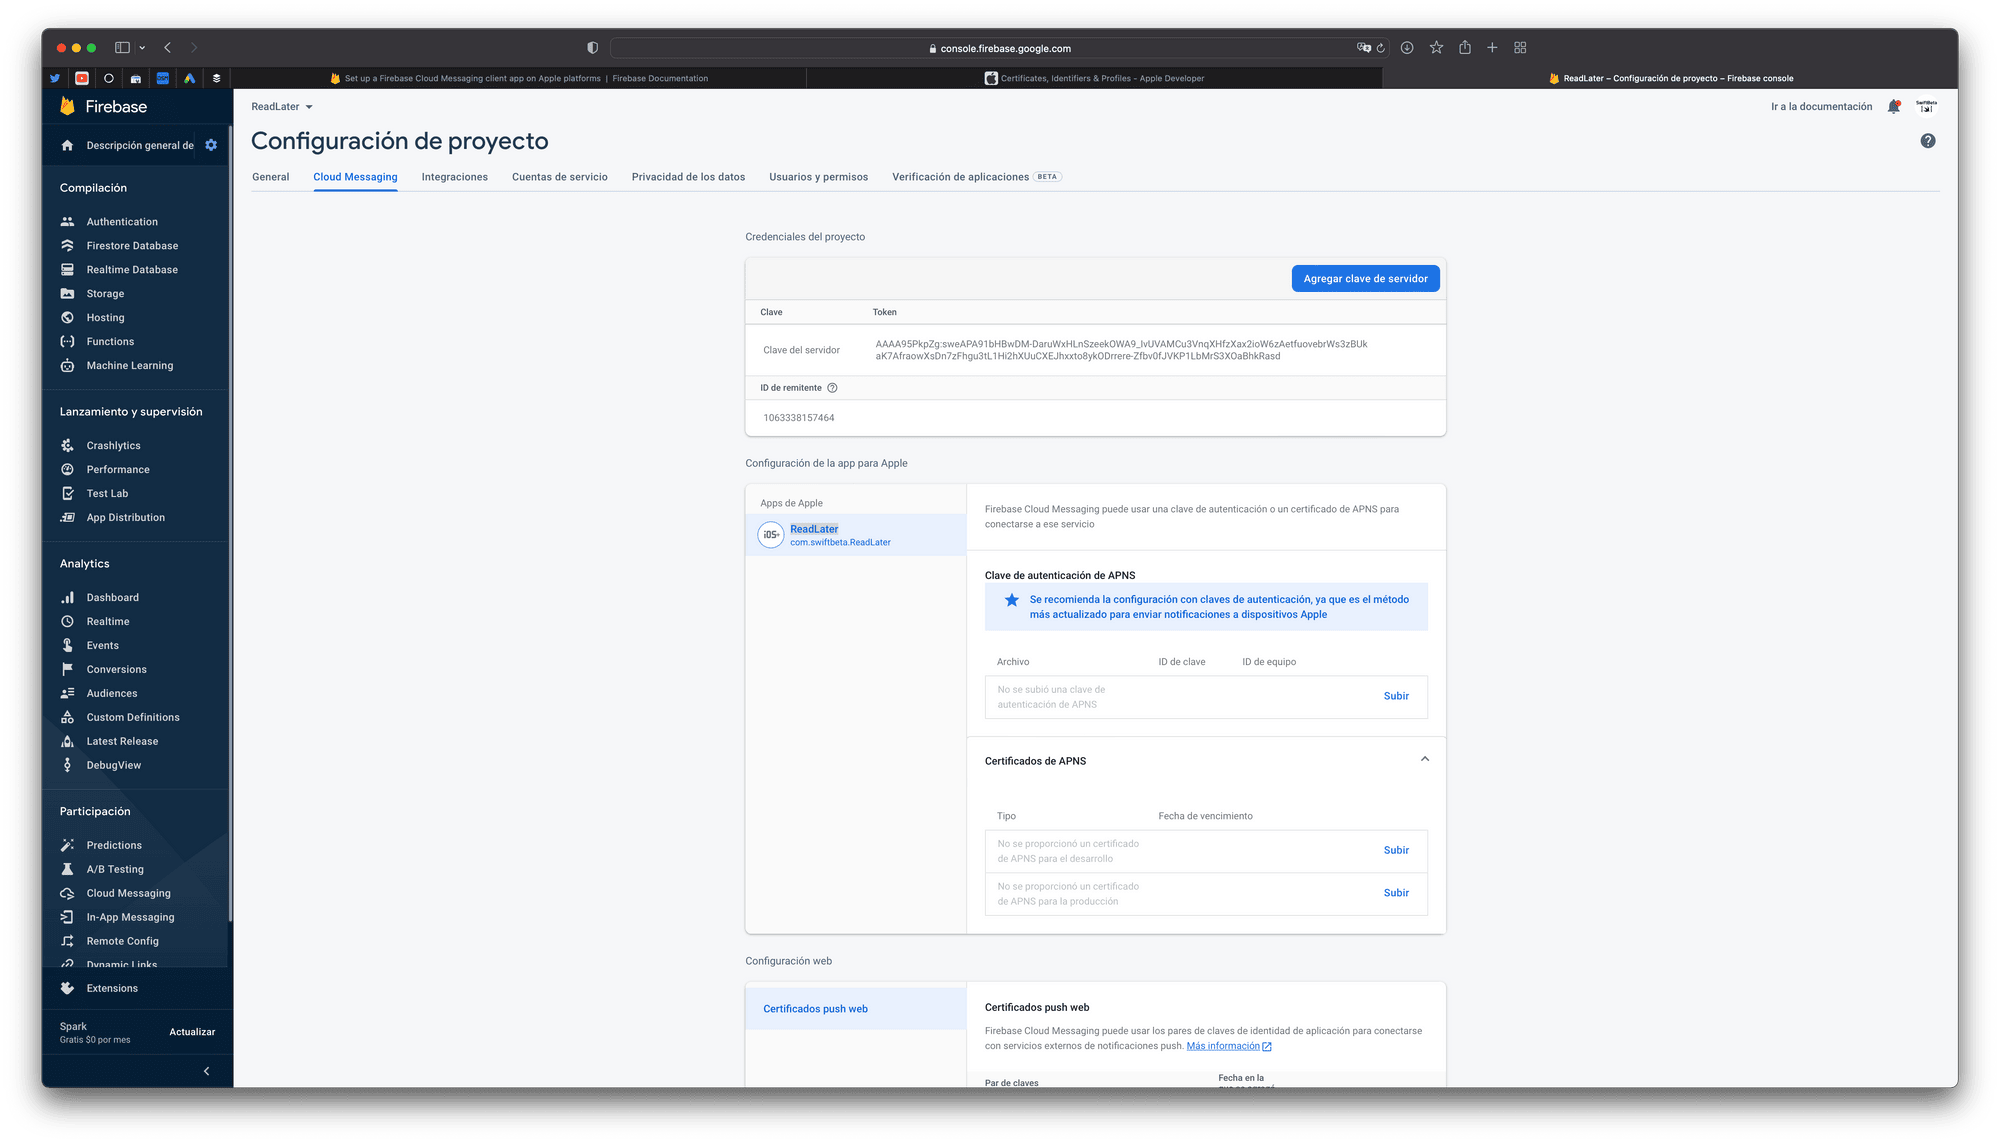Select the Cloud Messaging tab
Image resolution: width=2000 pixels, height=1143 pixels.
pos(355,177)
